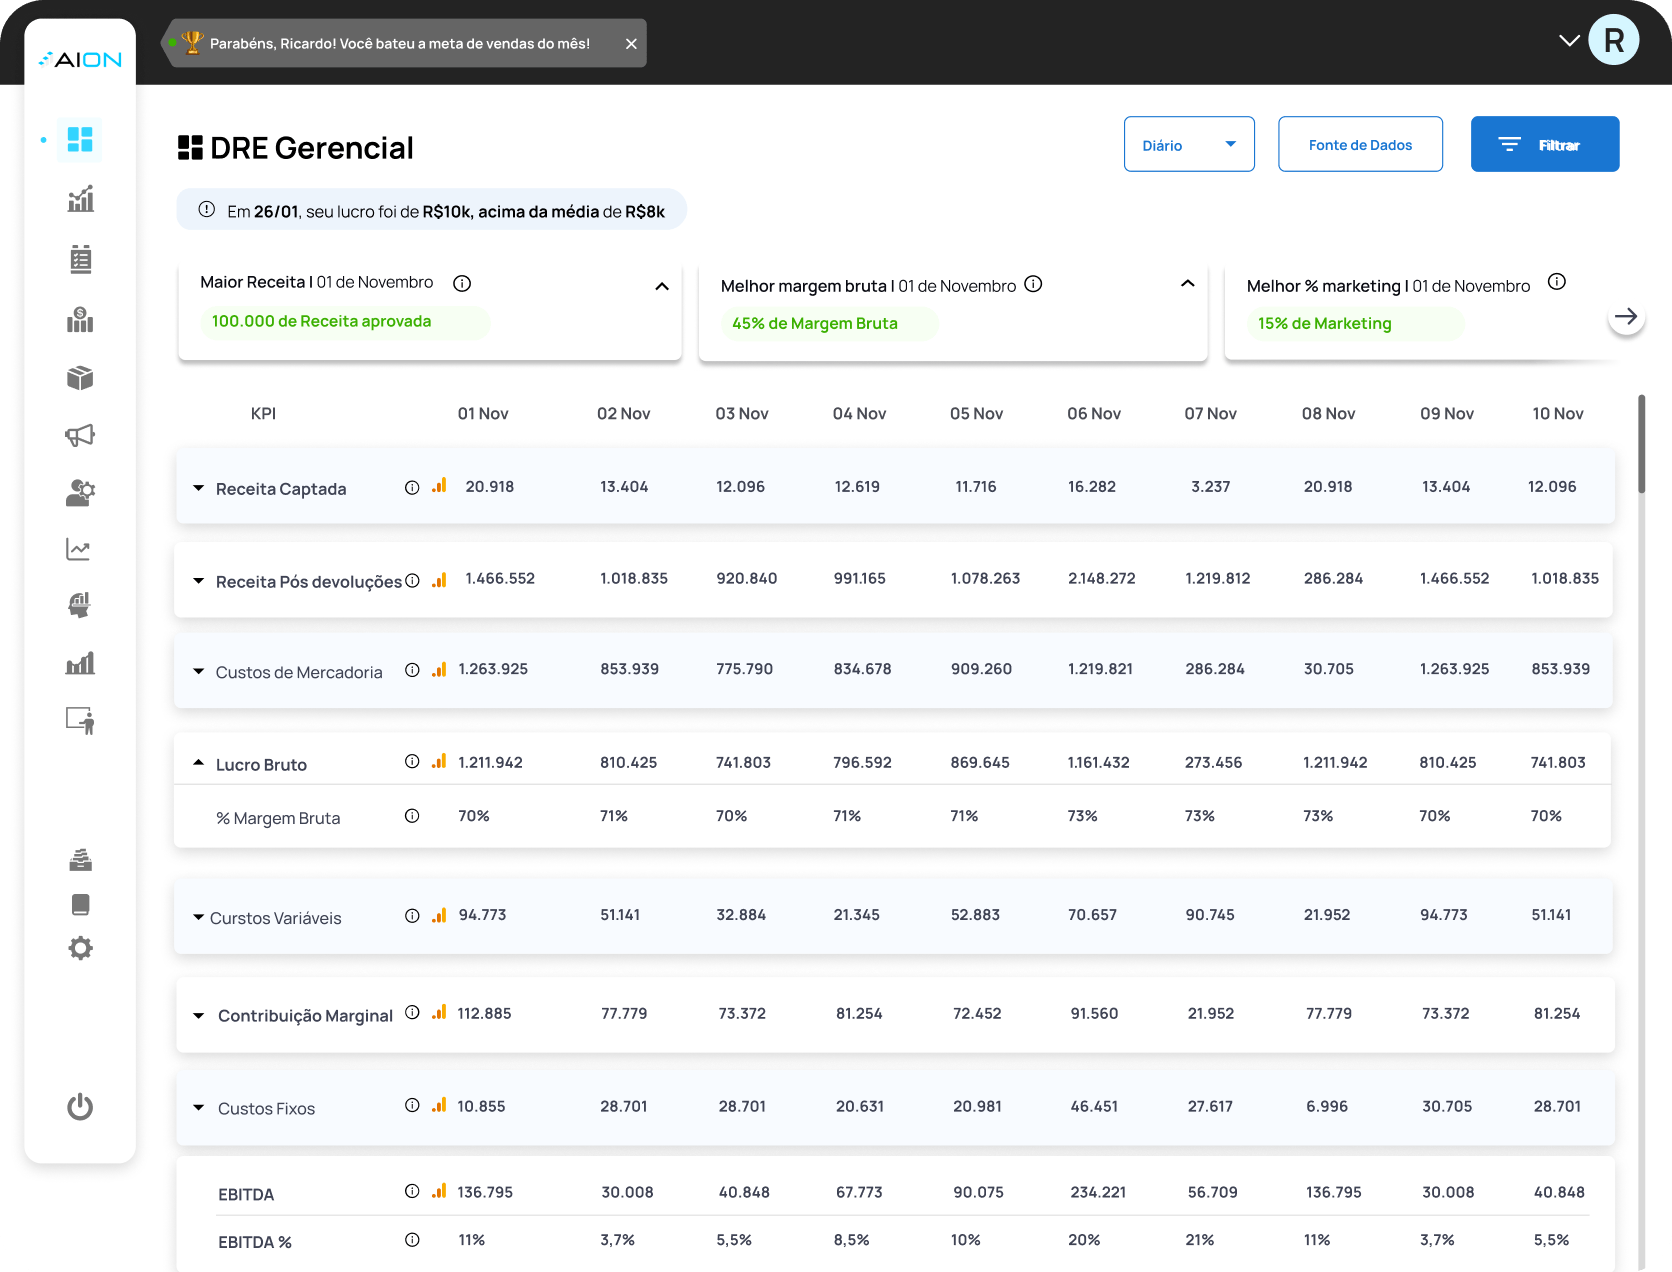The image size is (1672, 1272).
Task: Collapse the Lucro Bruto row
Action: 198,760
